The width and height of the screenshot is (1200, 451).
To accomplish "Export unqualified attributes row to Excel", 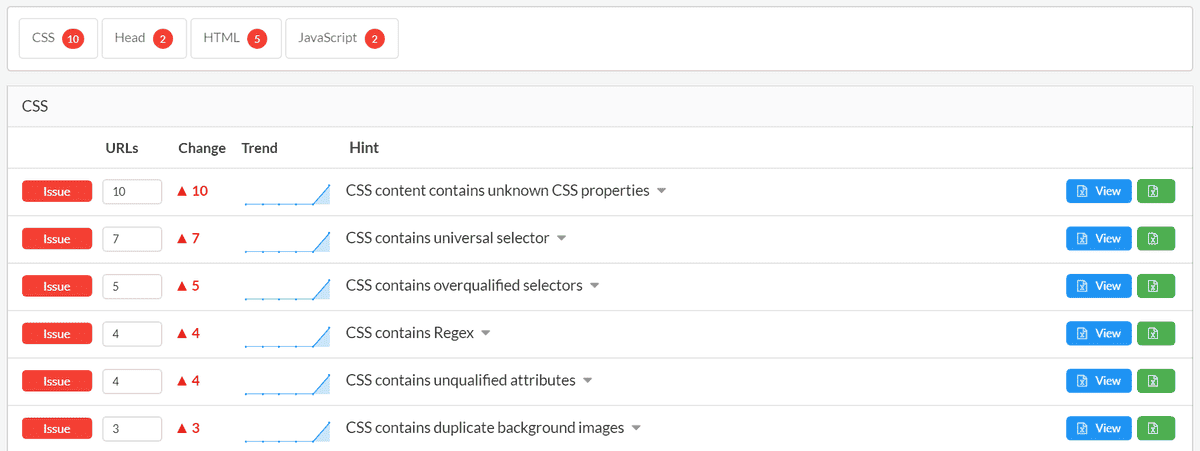I will pos(1155,381).
